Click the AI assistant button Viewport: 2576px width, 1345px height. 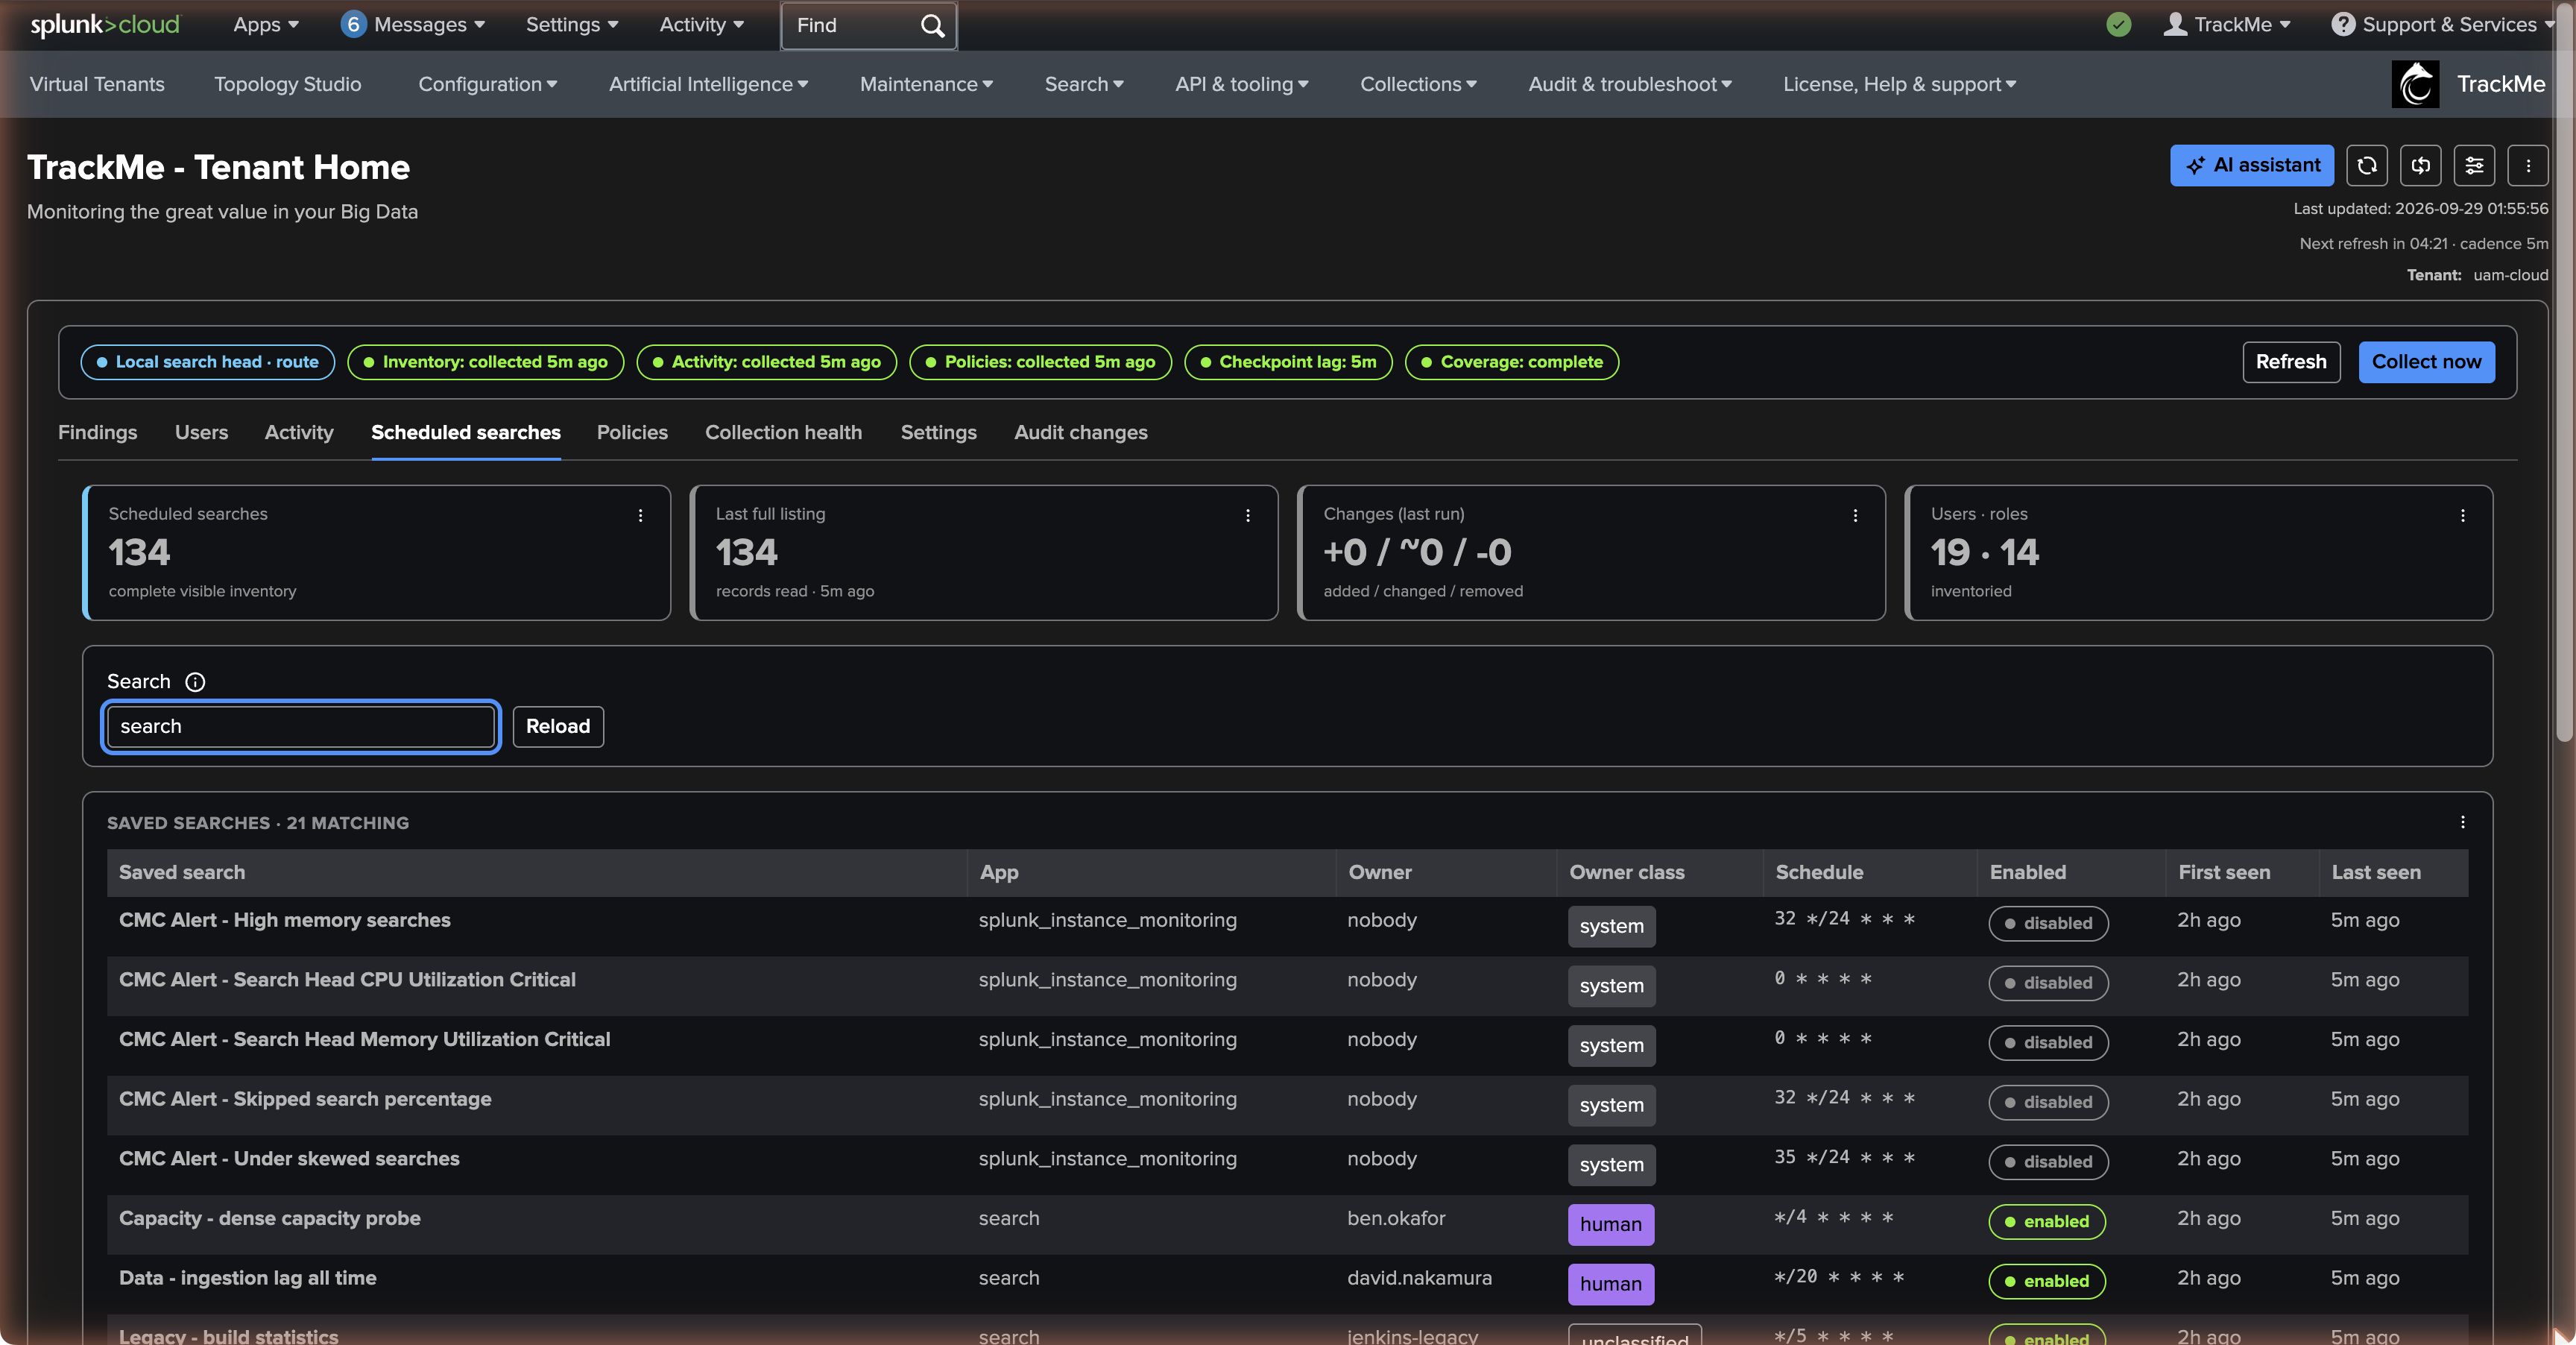[2252, 166]
